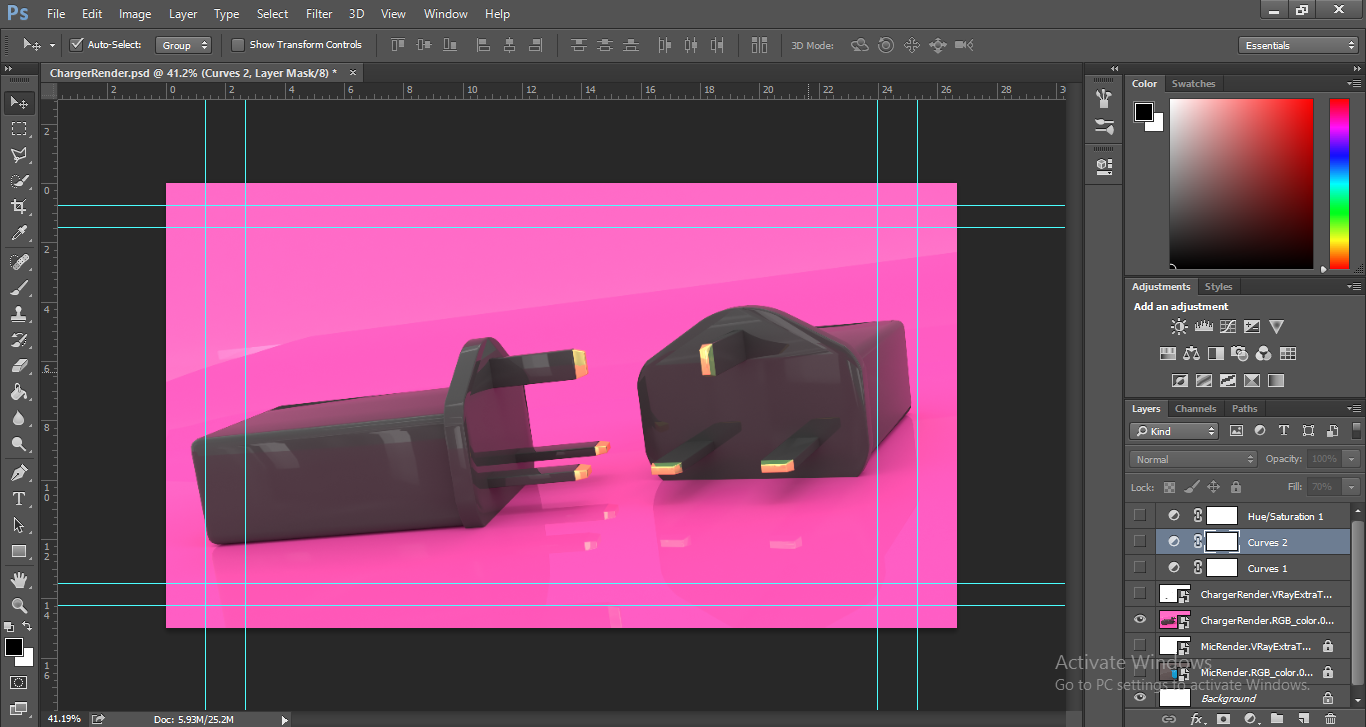1366x727 pixels.
Task: Click the foreground color swatch in toolbox
Action: click(14, 648)
